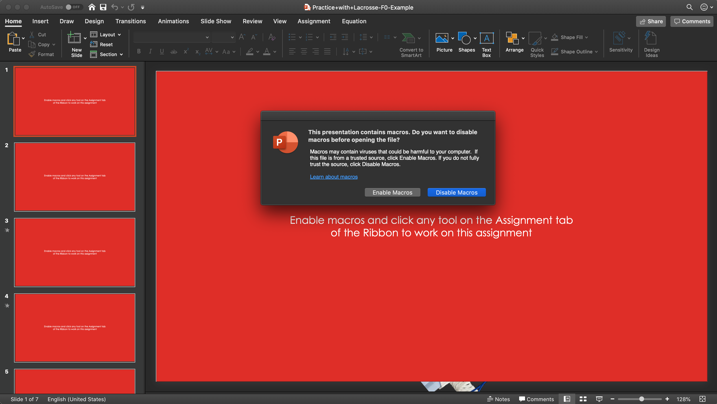Open the Paste options dropdown arrow
Viewport: 717px width, 404px height.
point(23,38)
